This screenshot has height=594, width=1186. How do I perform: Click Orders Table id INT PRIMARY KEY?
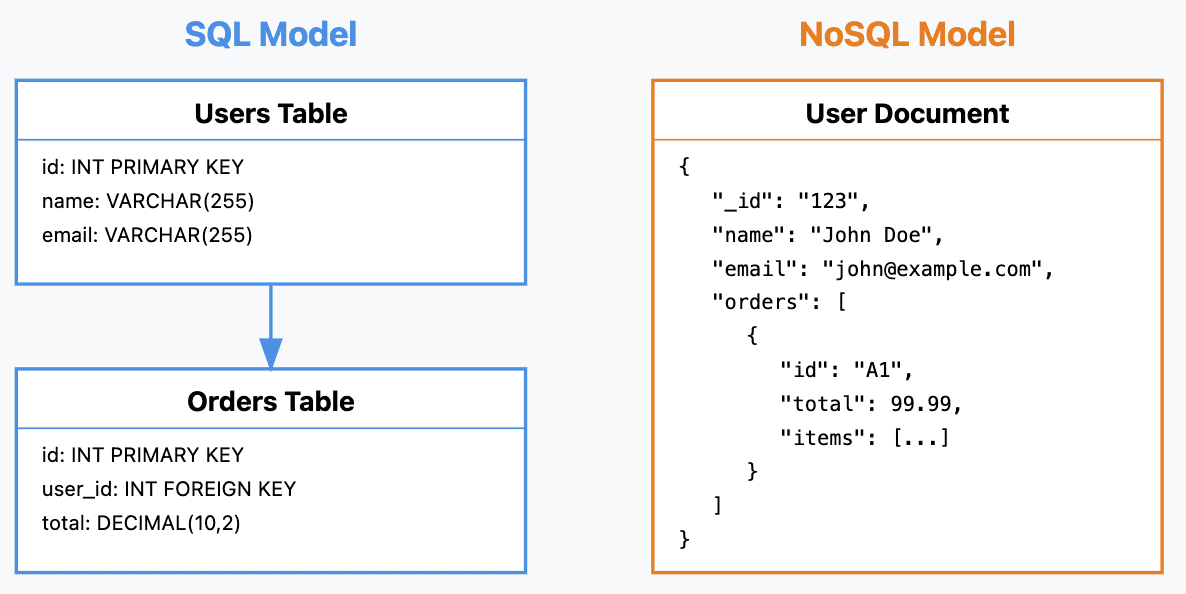point(143,455)
